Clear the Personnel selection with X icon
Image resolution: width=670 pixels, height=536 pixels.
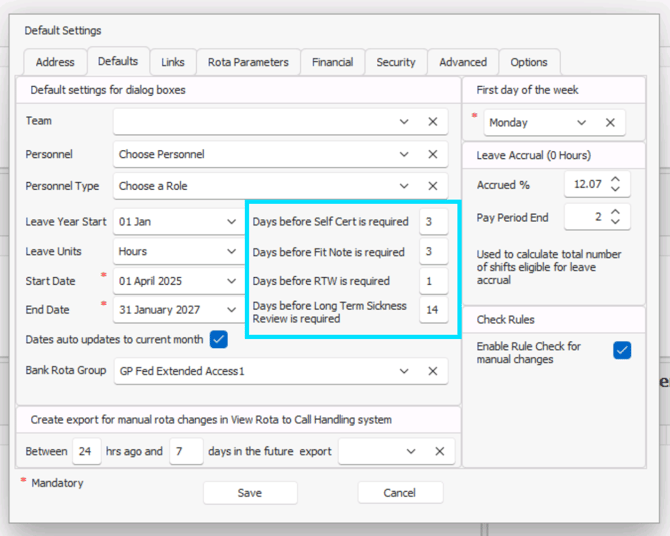click(433, 155)
